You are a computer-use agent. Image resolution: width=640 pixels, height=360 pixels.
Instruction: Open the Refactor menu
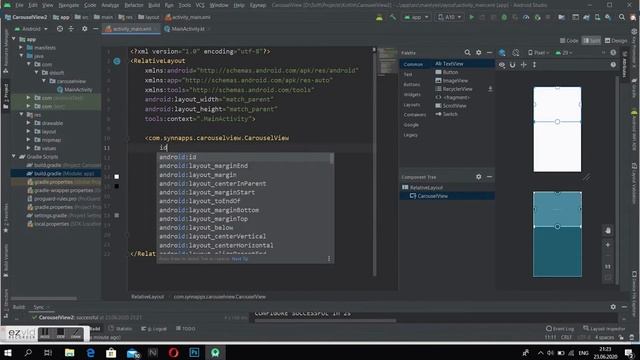pos(134,5)
